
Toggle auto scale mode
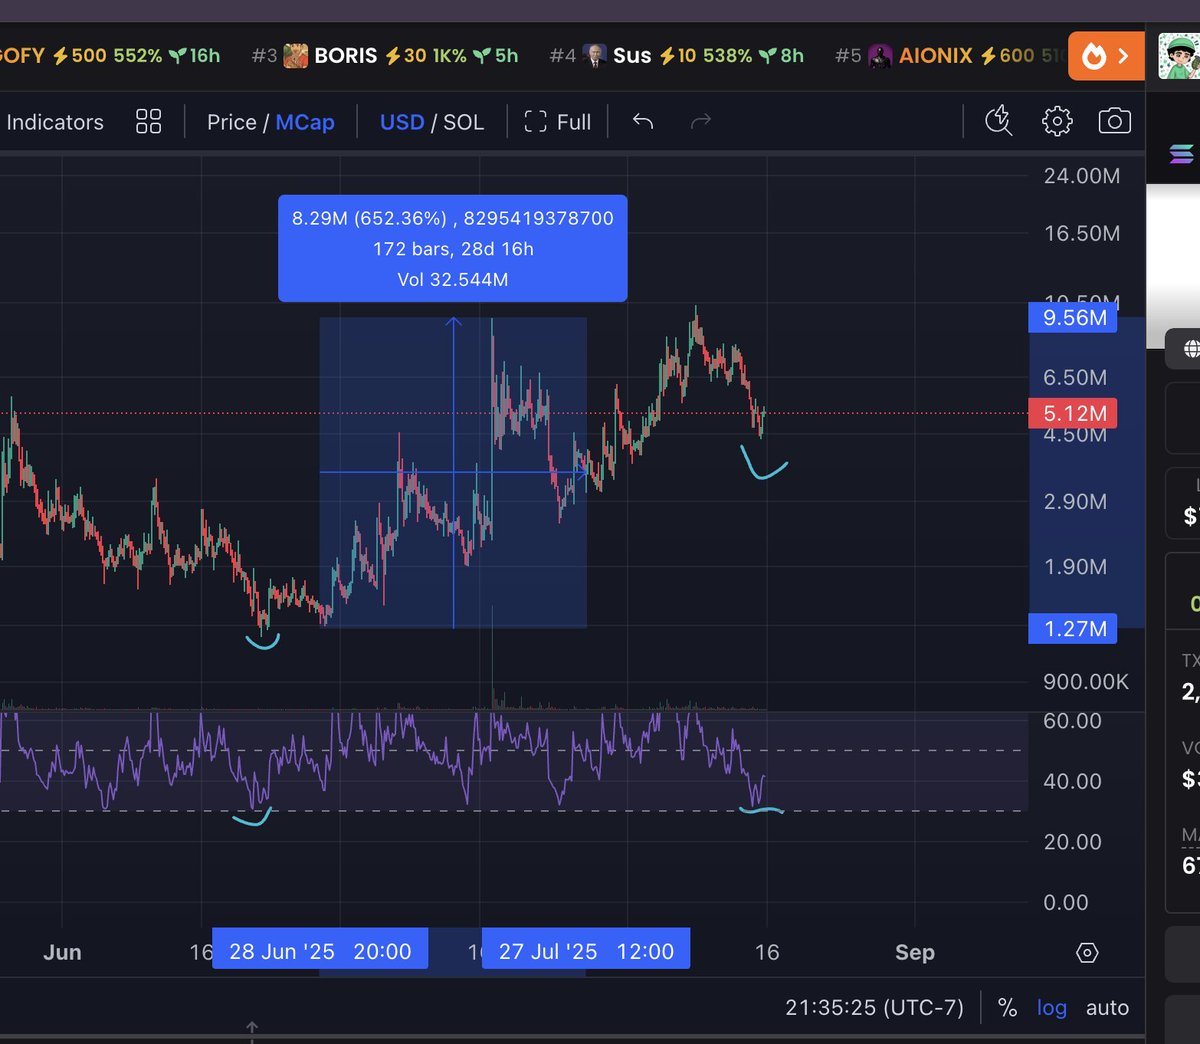pos(1107,1008)
